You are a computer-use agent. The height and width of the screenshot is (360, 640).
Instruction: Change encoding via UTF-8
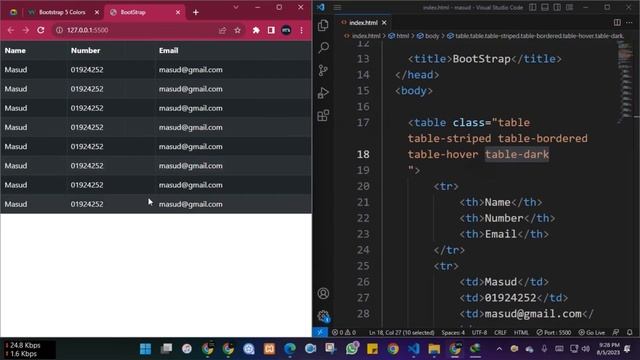[479, 332]
